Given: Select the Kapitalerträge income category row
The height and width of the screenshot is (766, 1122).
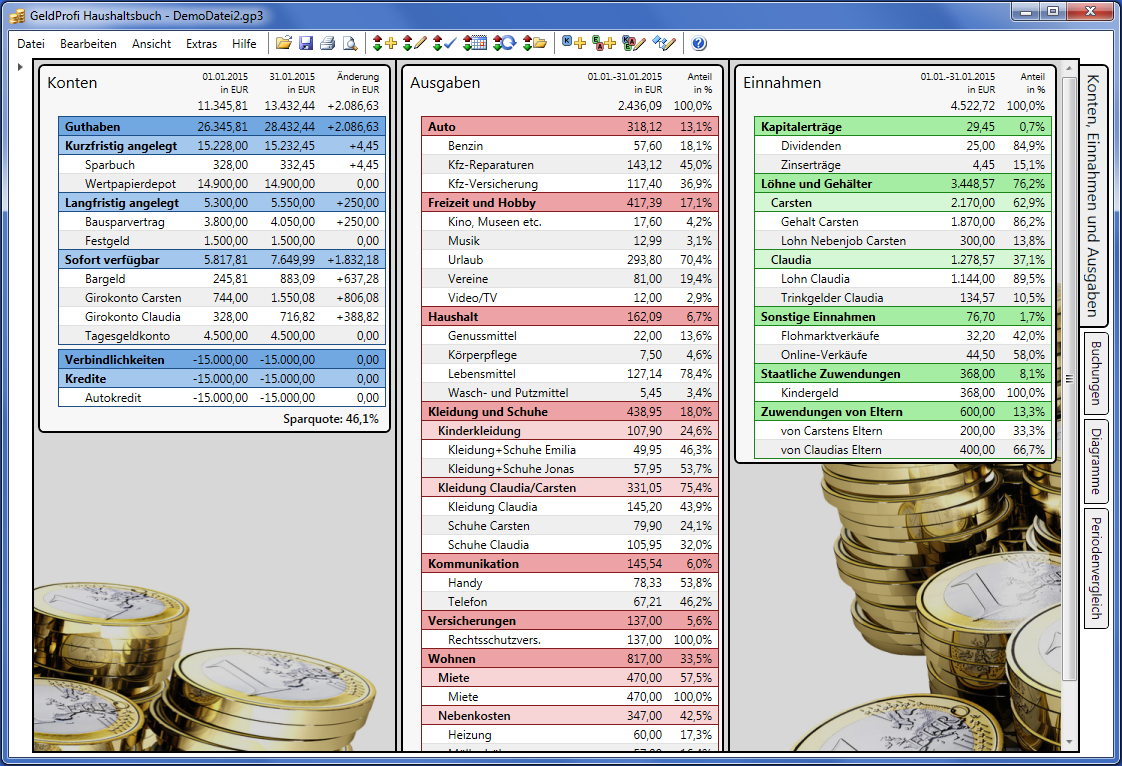Looking at the screenshot, I should pos(903,127).
